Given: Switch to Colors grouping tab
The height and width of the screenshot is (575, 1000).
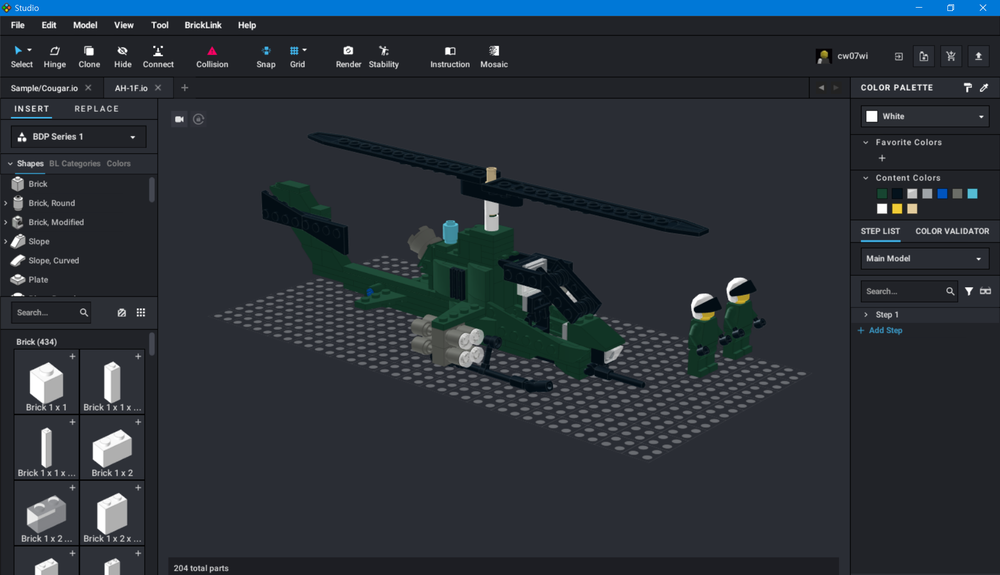Looking at the screenshot, I should [119, 164].
